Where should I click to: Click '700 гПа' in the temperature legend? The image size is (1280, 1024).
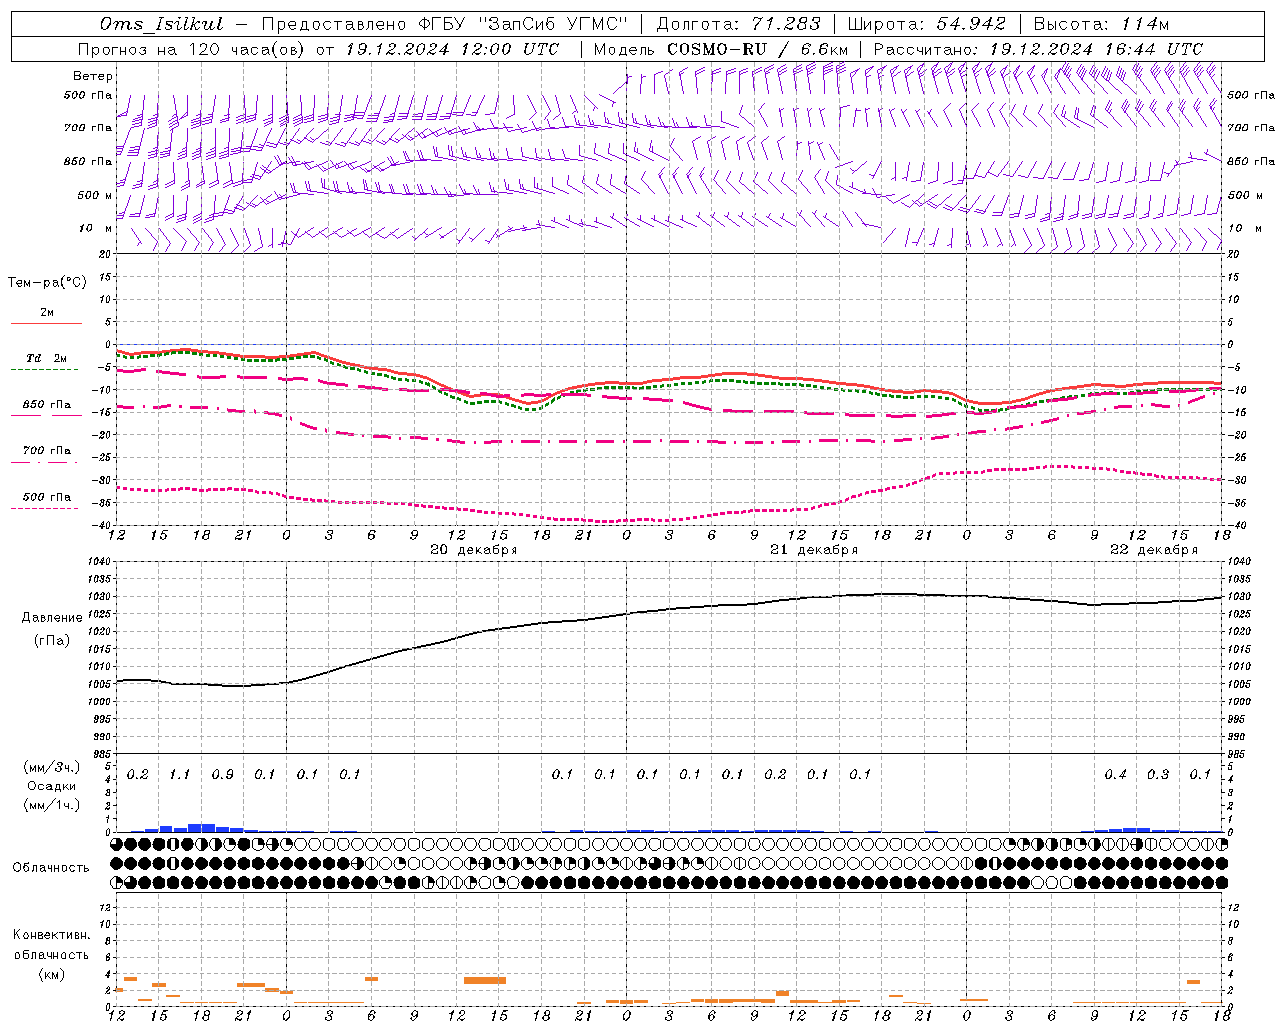coord(47,451)
